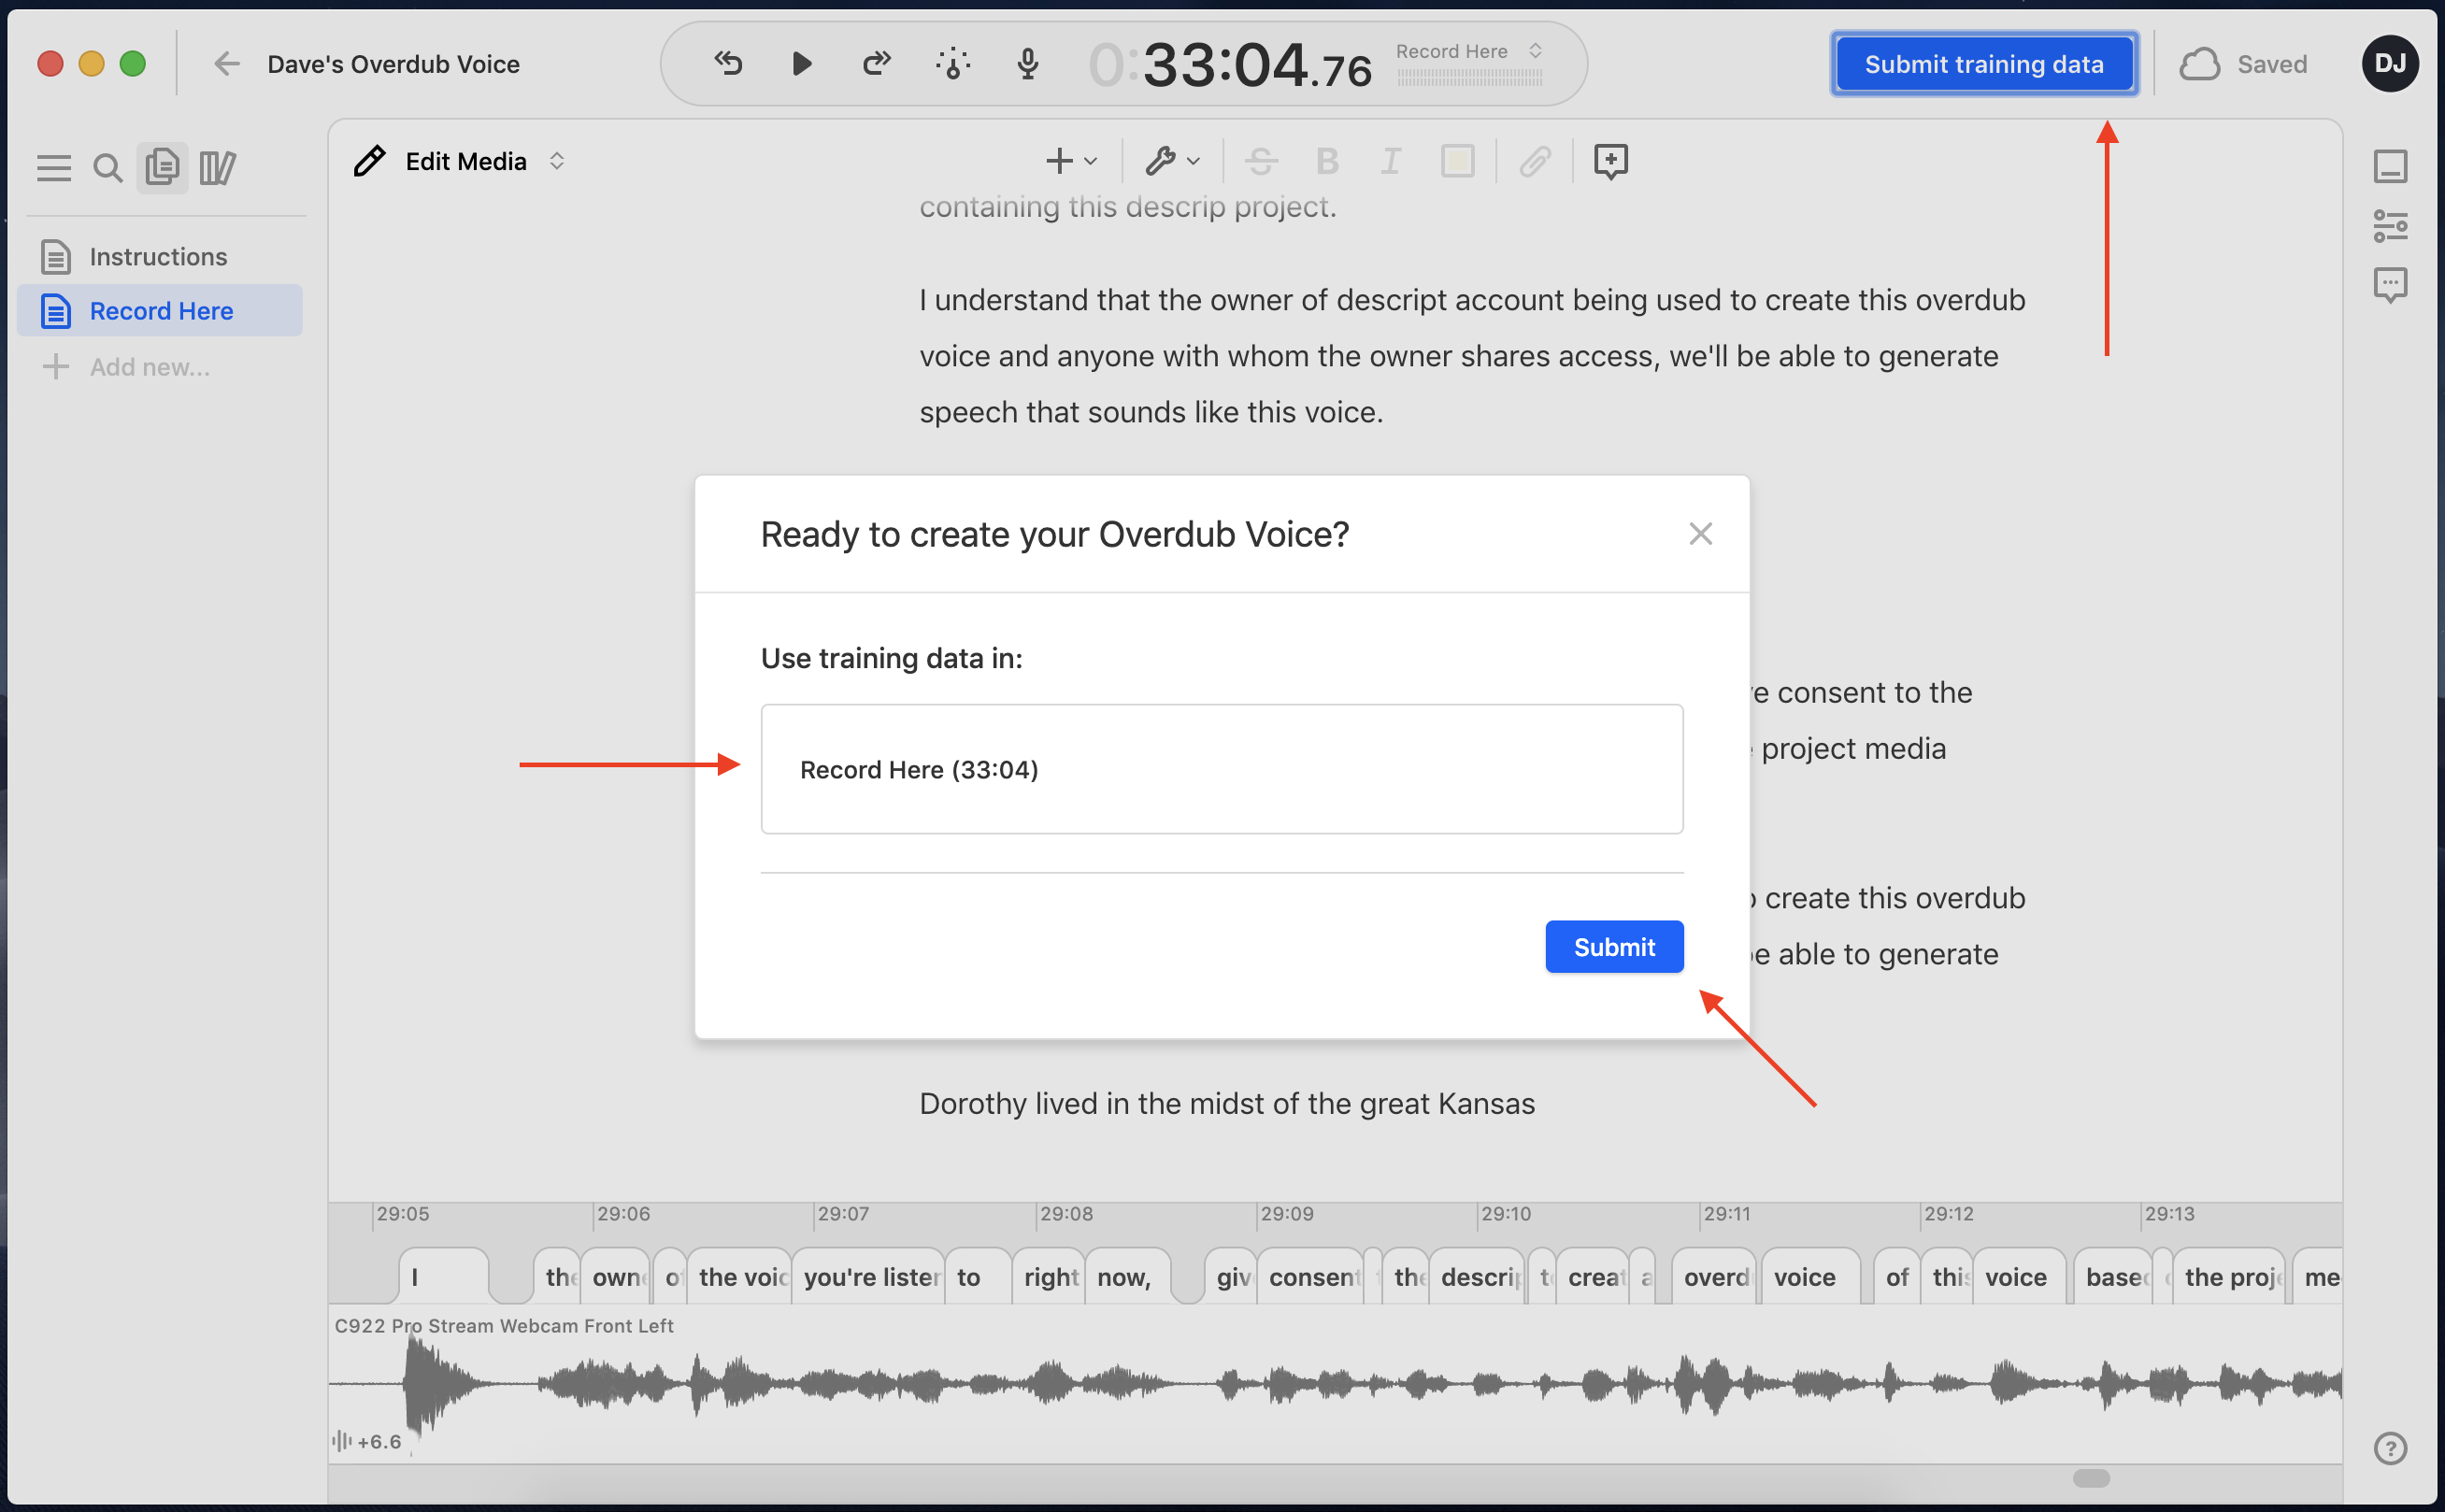
Task: Click the 29:06 timeline ruler mark
Action: pyautogui.click(x=622, y=1214)
